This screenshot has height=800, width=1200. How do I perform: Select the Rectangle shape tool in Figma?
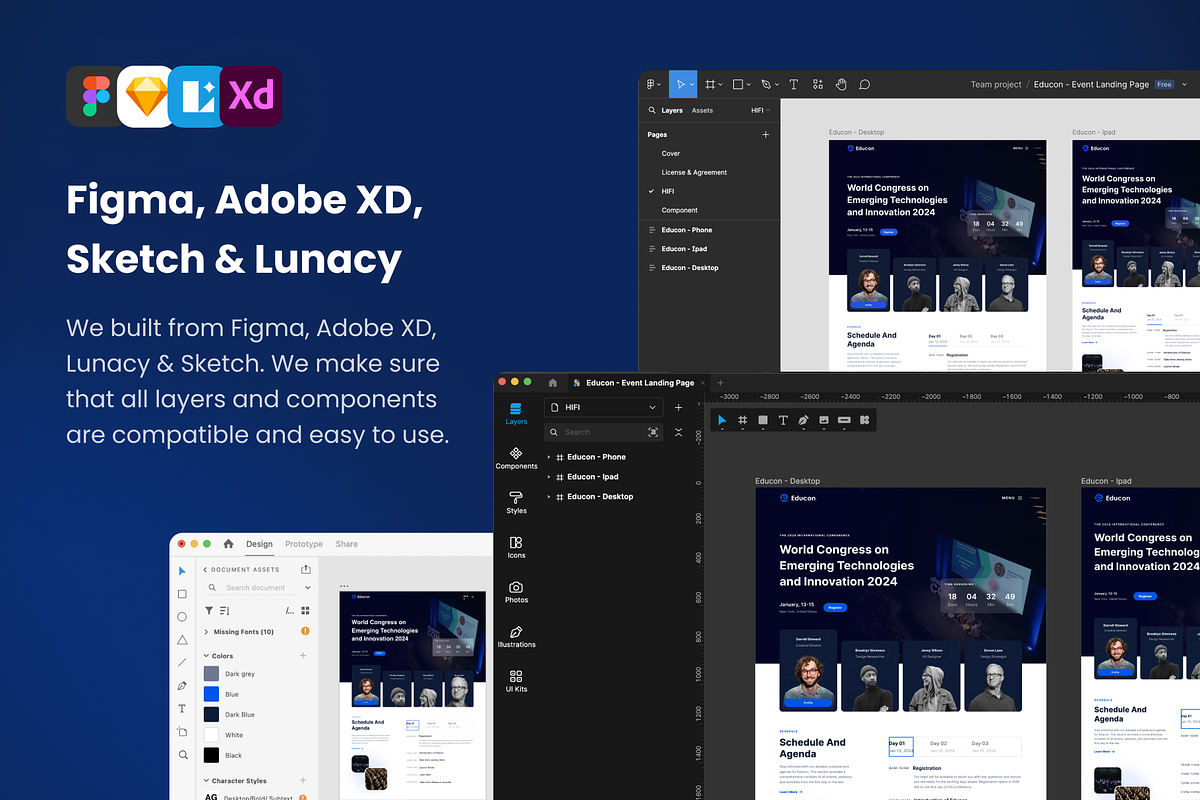click(x=739, y=85)
